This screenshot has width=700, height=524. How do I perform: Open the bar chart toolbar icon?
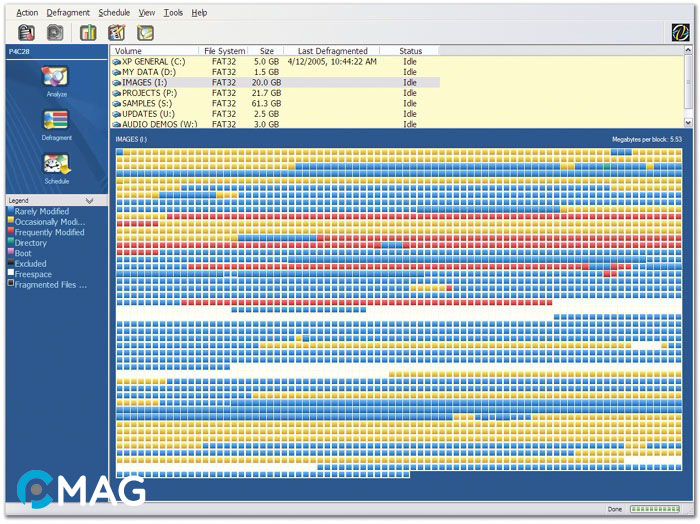(88, 33)
